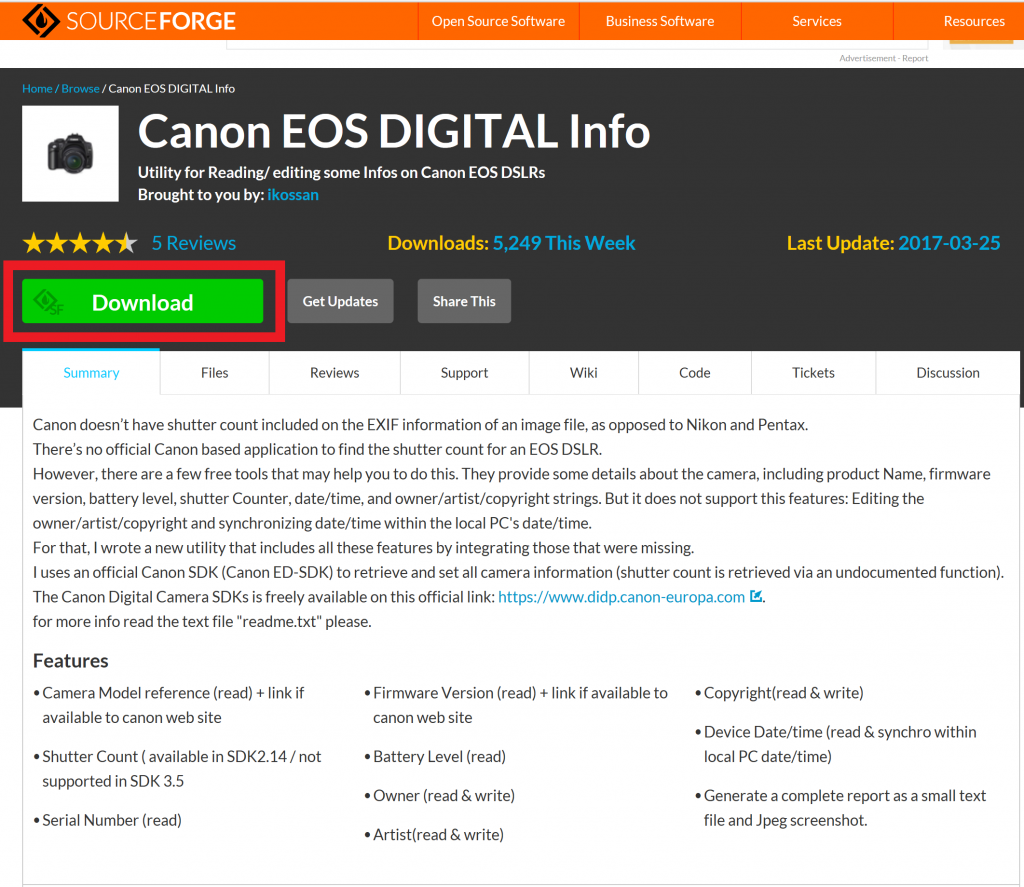
Task: Switch to the Wiki tab
Action: pyautogui.click(x=583, y=372)
